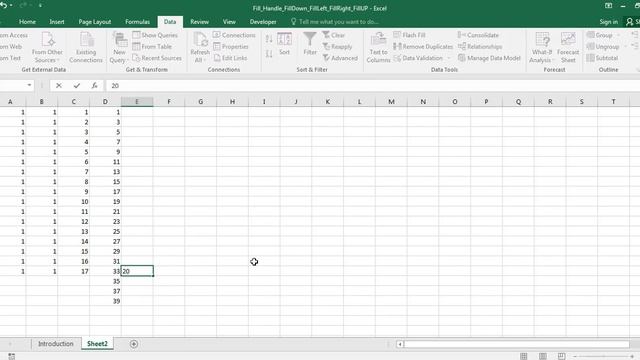Open the Review tab
This screenshot has height=360, width=640.
click(x=200, y=22)
